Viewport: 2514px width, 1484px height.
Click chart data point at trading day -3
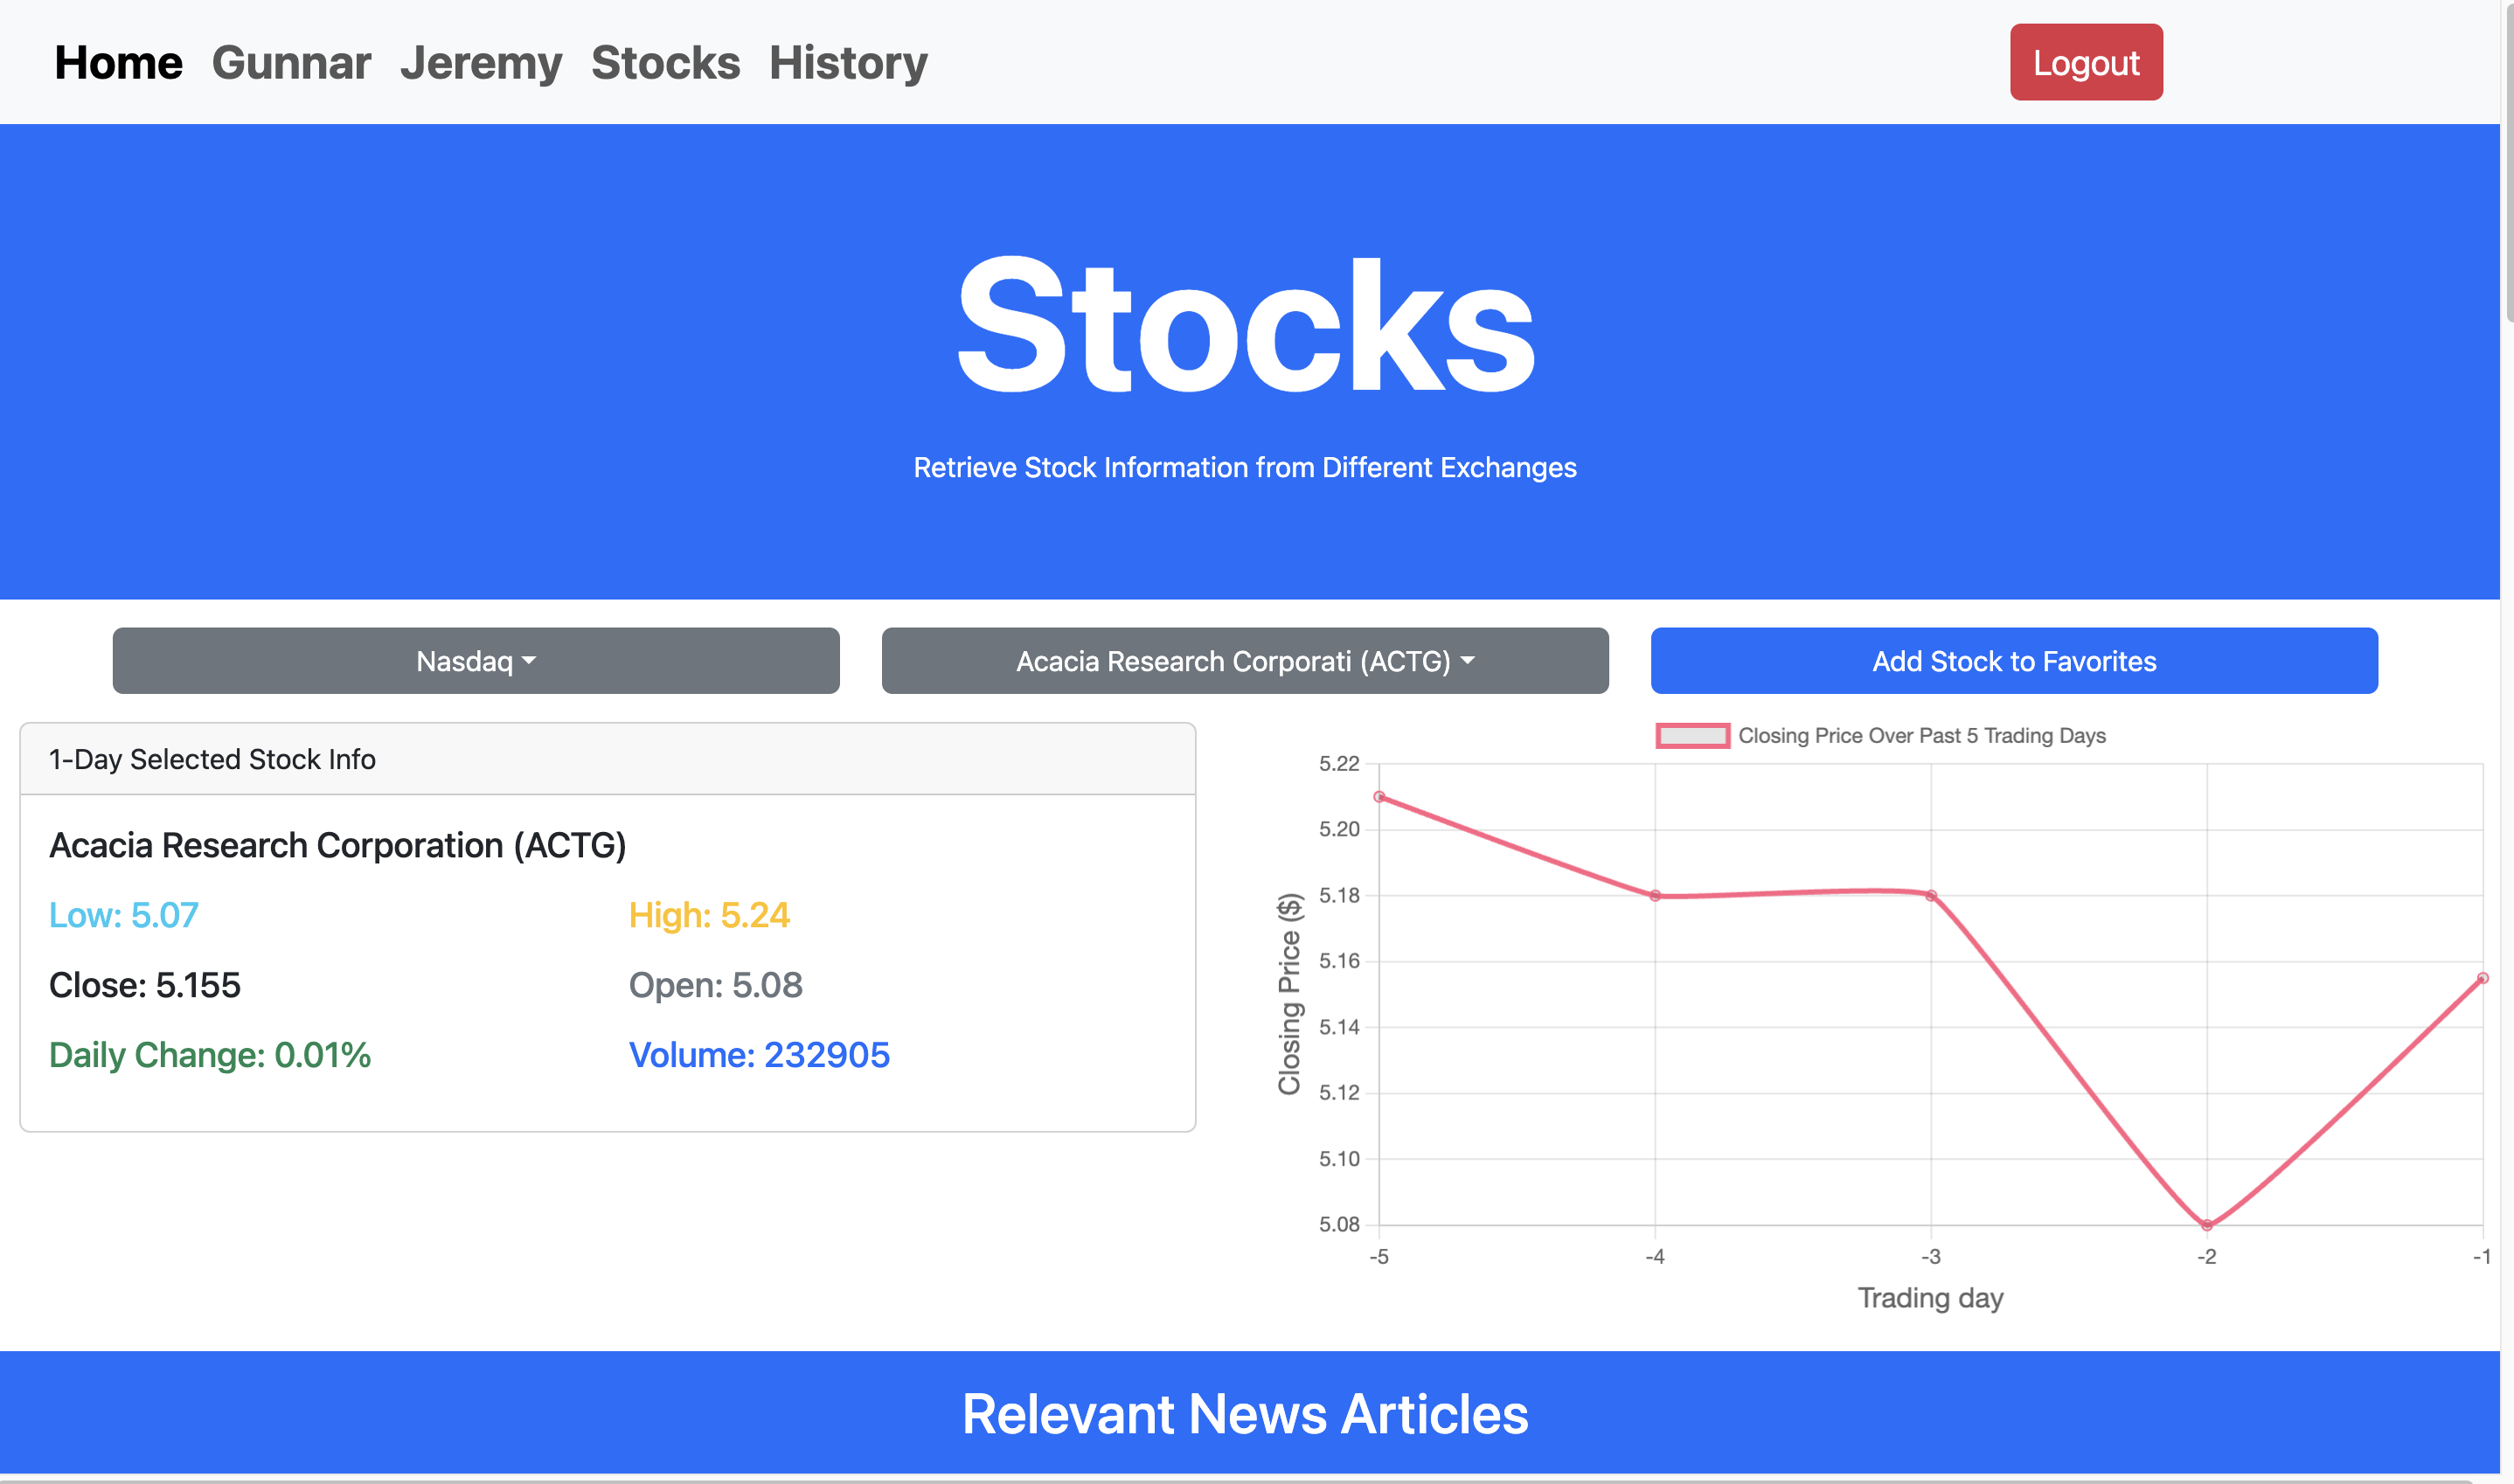click(1931, 896)
